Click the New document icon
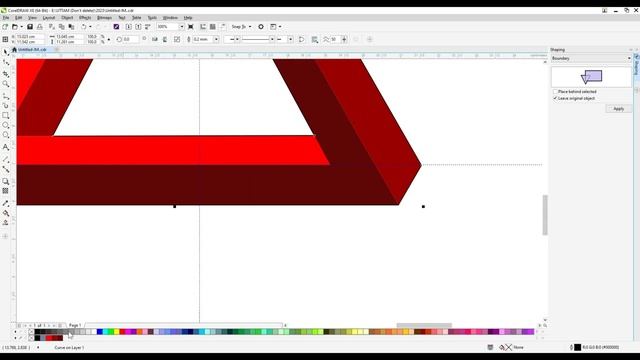Screen dimensions: 640x360 pyautogui.click(x=5, y=27)
